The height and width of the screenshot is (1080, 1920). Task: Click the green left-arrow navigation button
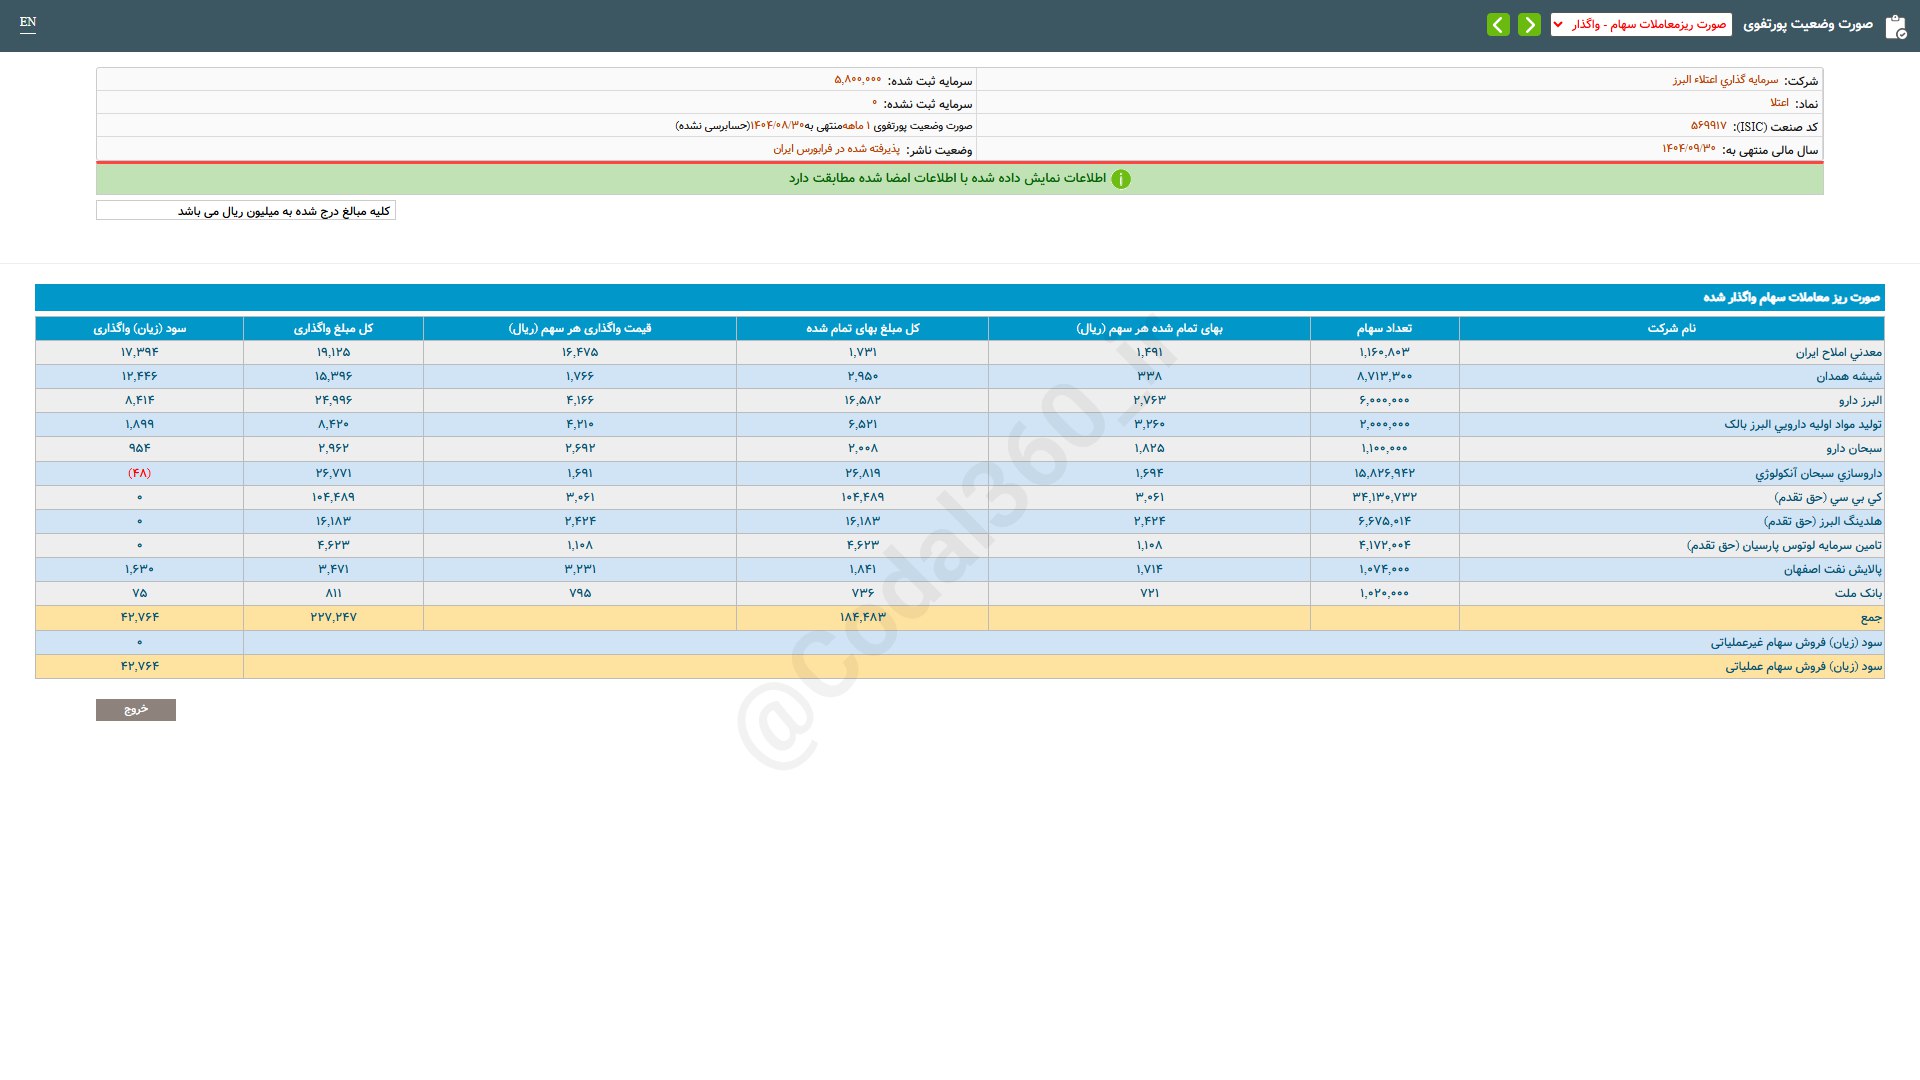(x=1498, y=25)
